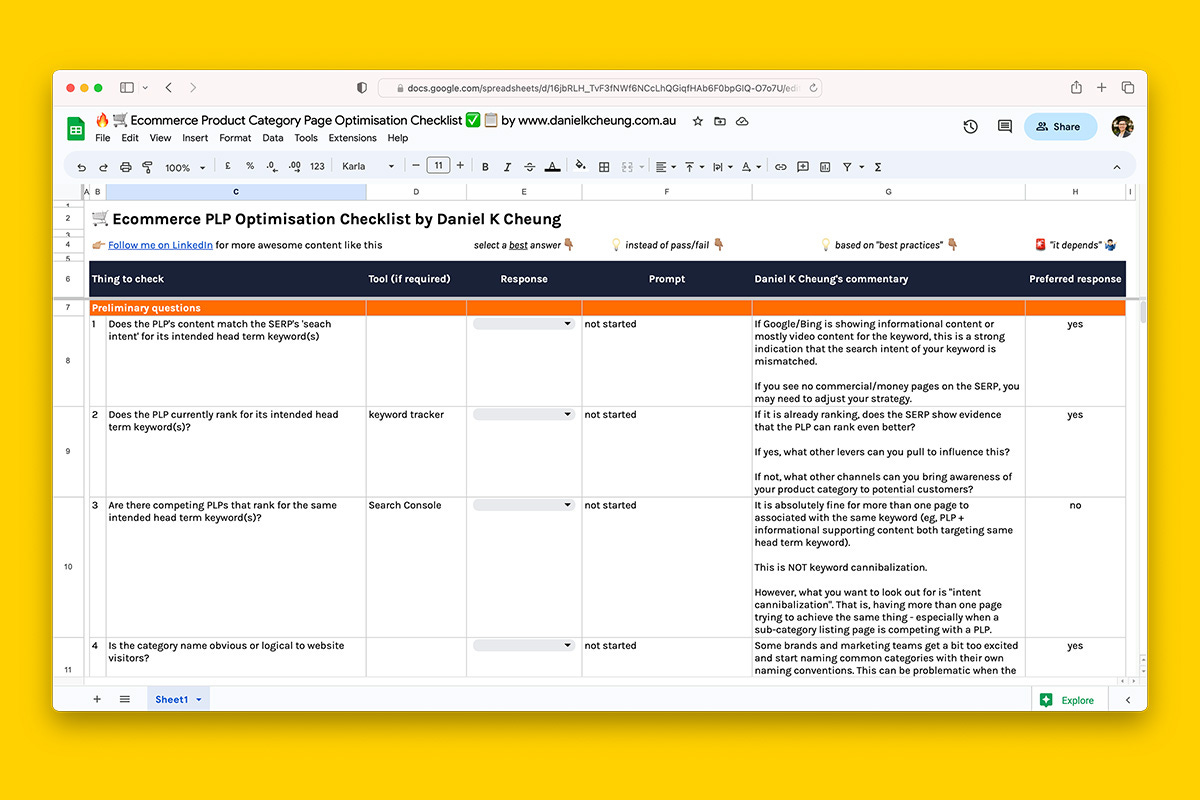The image size is (1200, 800).
Task: Click the Move to folder icon
Action: click(x=720, y=121)
